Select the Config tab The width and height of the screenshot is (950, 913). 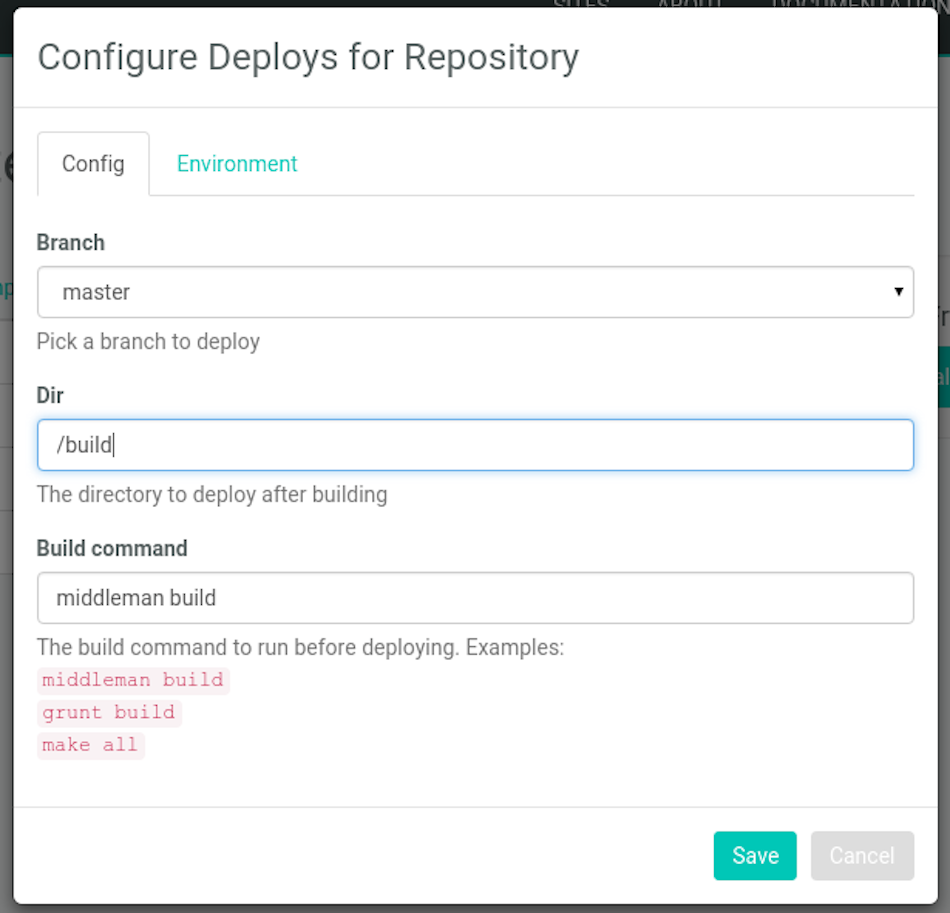coord(93,164)
